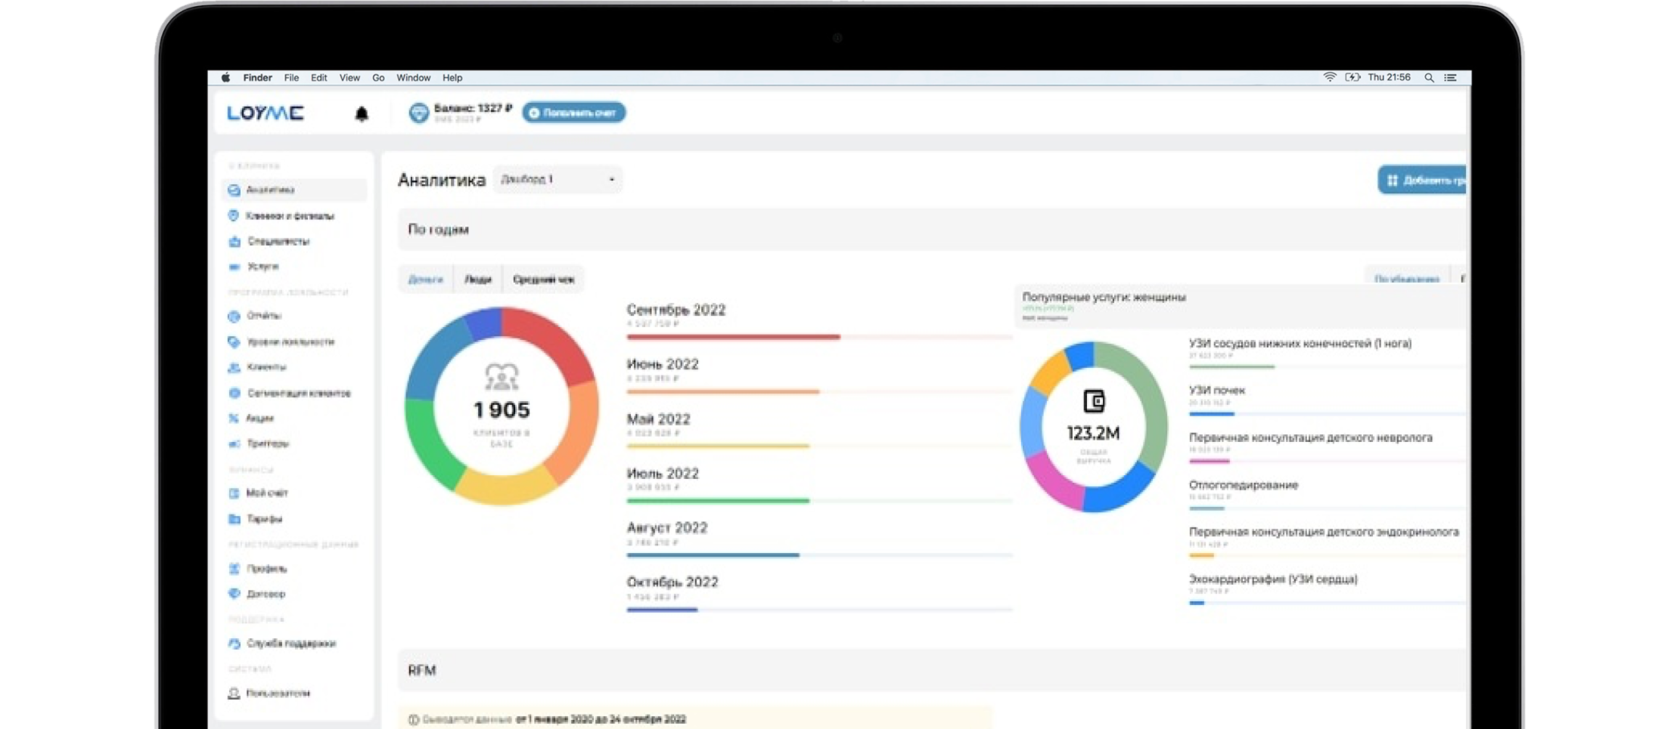Viewport: 1680px width, 729px height.
Task: Click the yellow segment of clients donut
Action: pyautogui.click(x=506, y=488)
